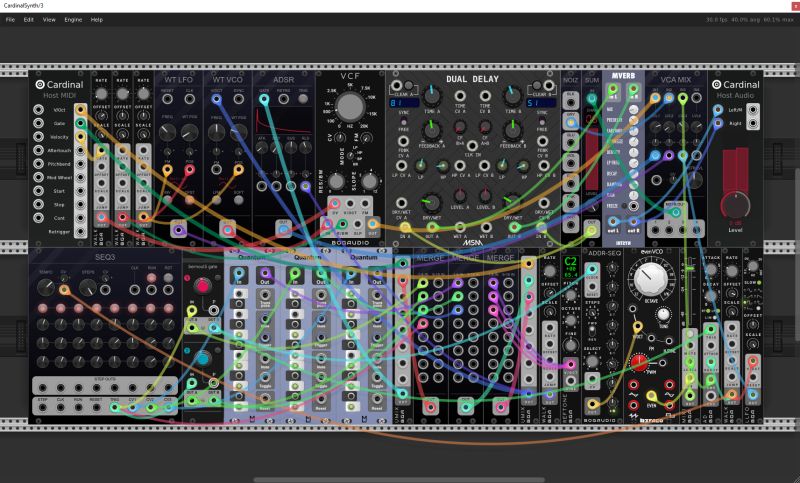The height and width of the screenshot is (483, 800).
Task: Click the SEQ3 TEMPO knob
Action: pyautogui.click(x=46, y=288)
